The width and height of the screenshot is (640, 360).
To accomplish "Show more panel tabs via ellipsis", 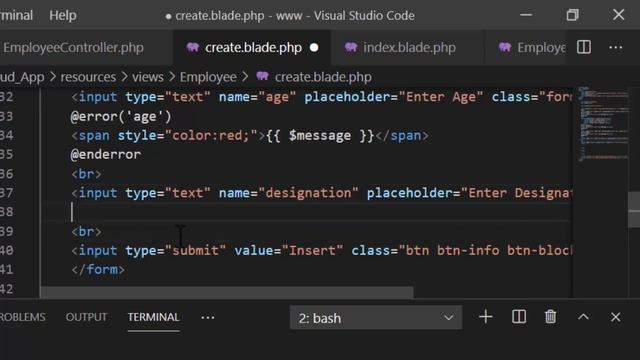I will (208, 318).
